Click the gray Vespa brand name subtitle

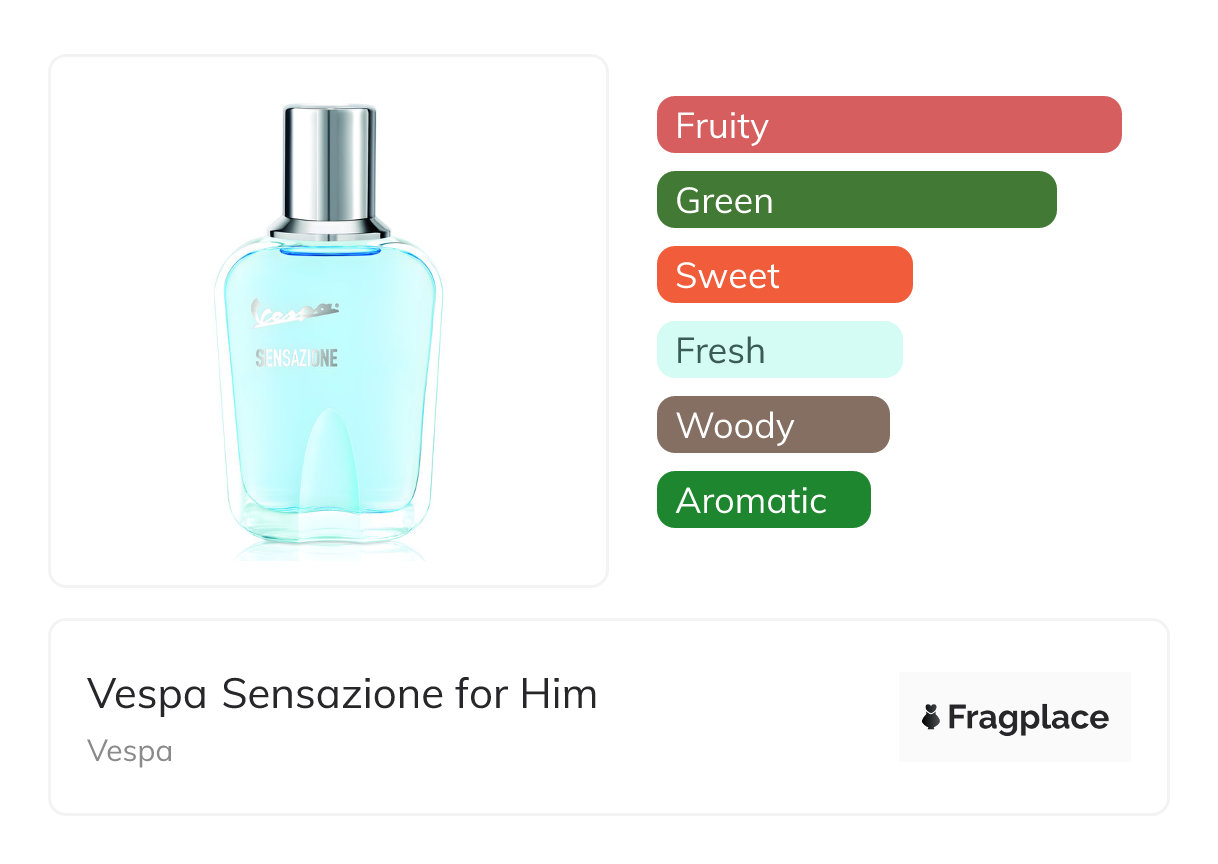click(130, 751)
